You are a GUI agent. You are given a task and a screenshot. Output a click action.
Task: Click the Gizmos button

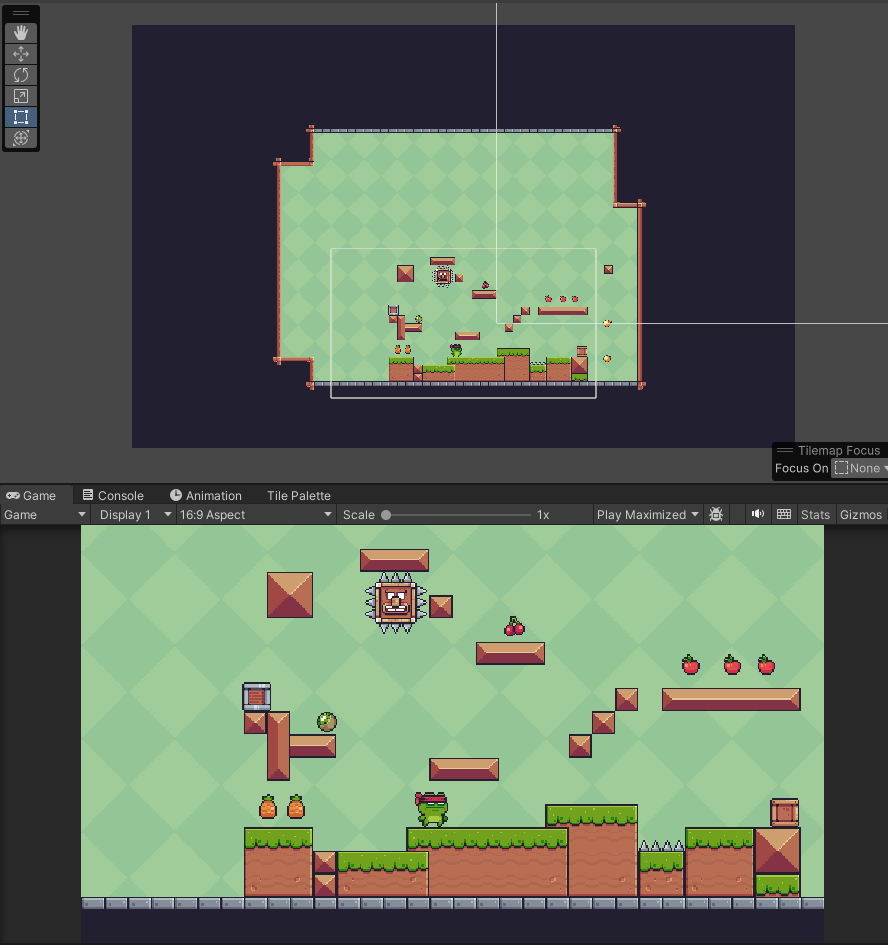click(860, 515)
